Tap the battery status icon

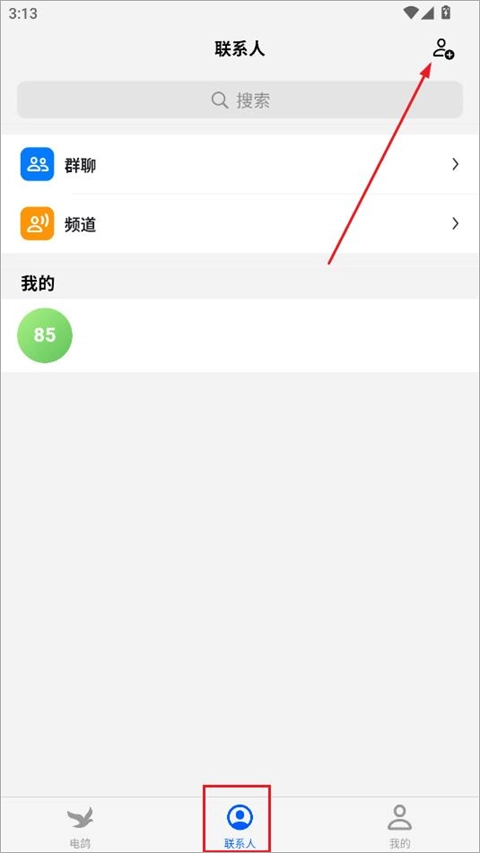(x=446, y=12)
